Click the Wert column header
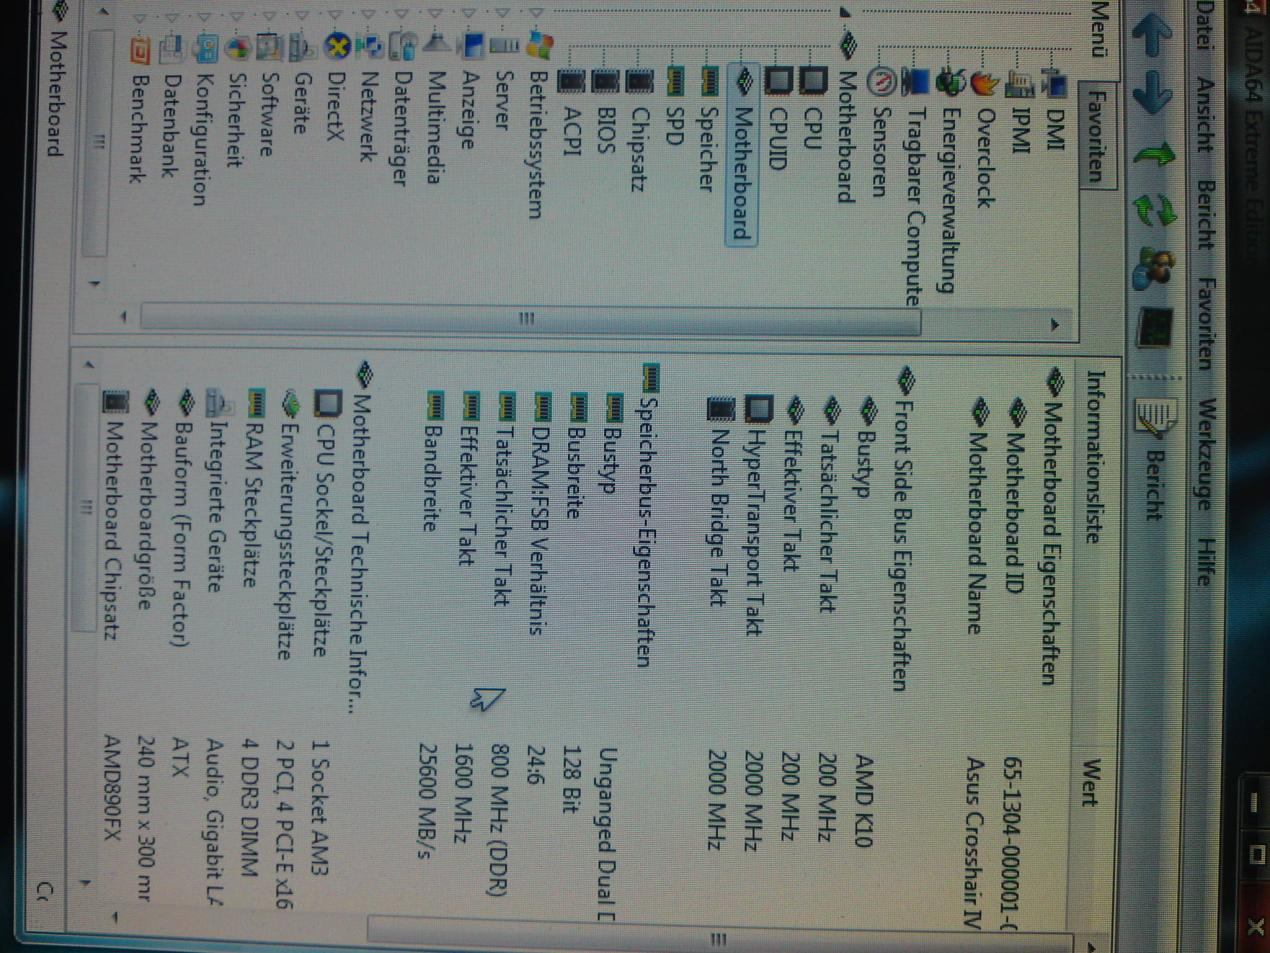Screen dimensions: 1270x953 (x=1091, y=783)
